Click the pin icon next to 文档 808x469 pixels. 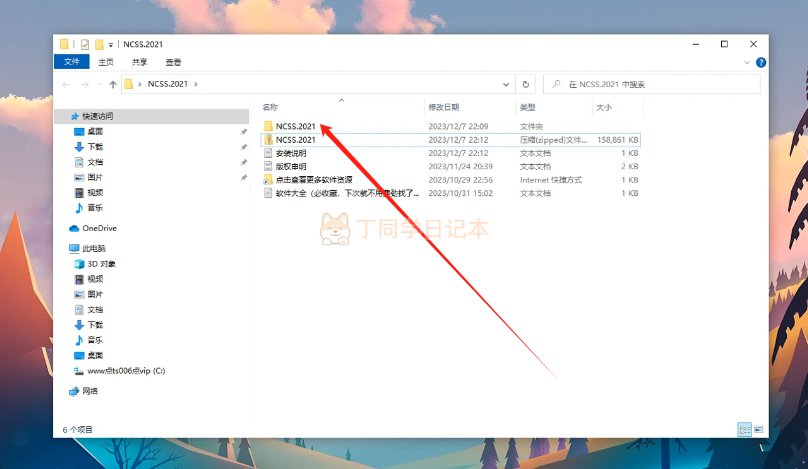[243, 163]
